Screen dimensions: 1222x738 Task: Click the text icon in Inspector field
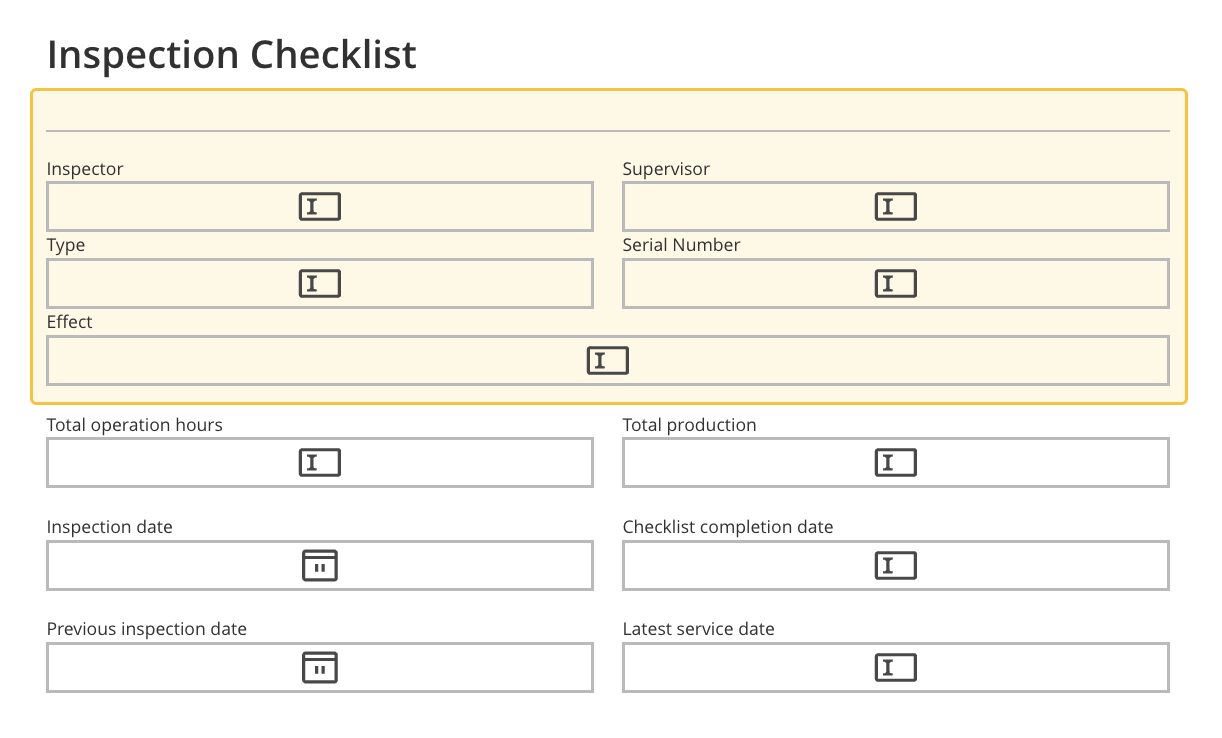click(320, 207)
